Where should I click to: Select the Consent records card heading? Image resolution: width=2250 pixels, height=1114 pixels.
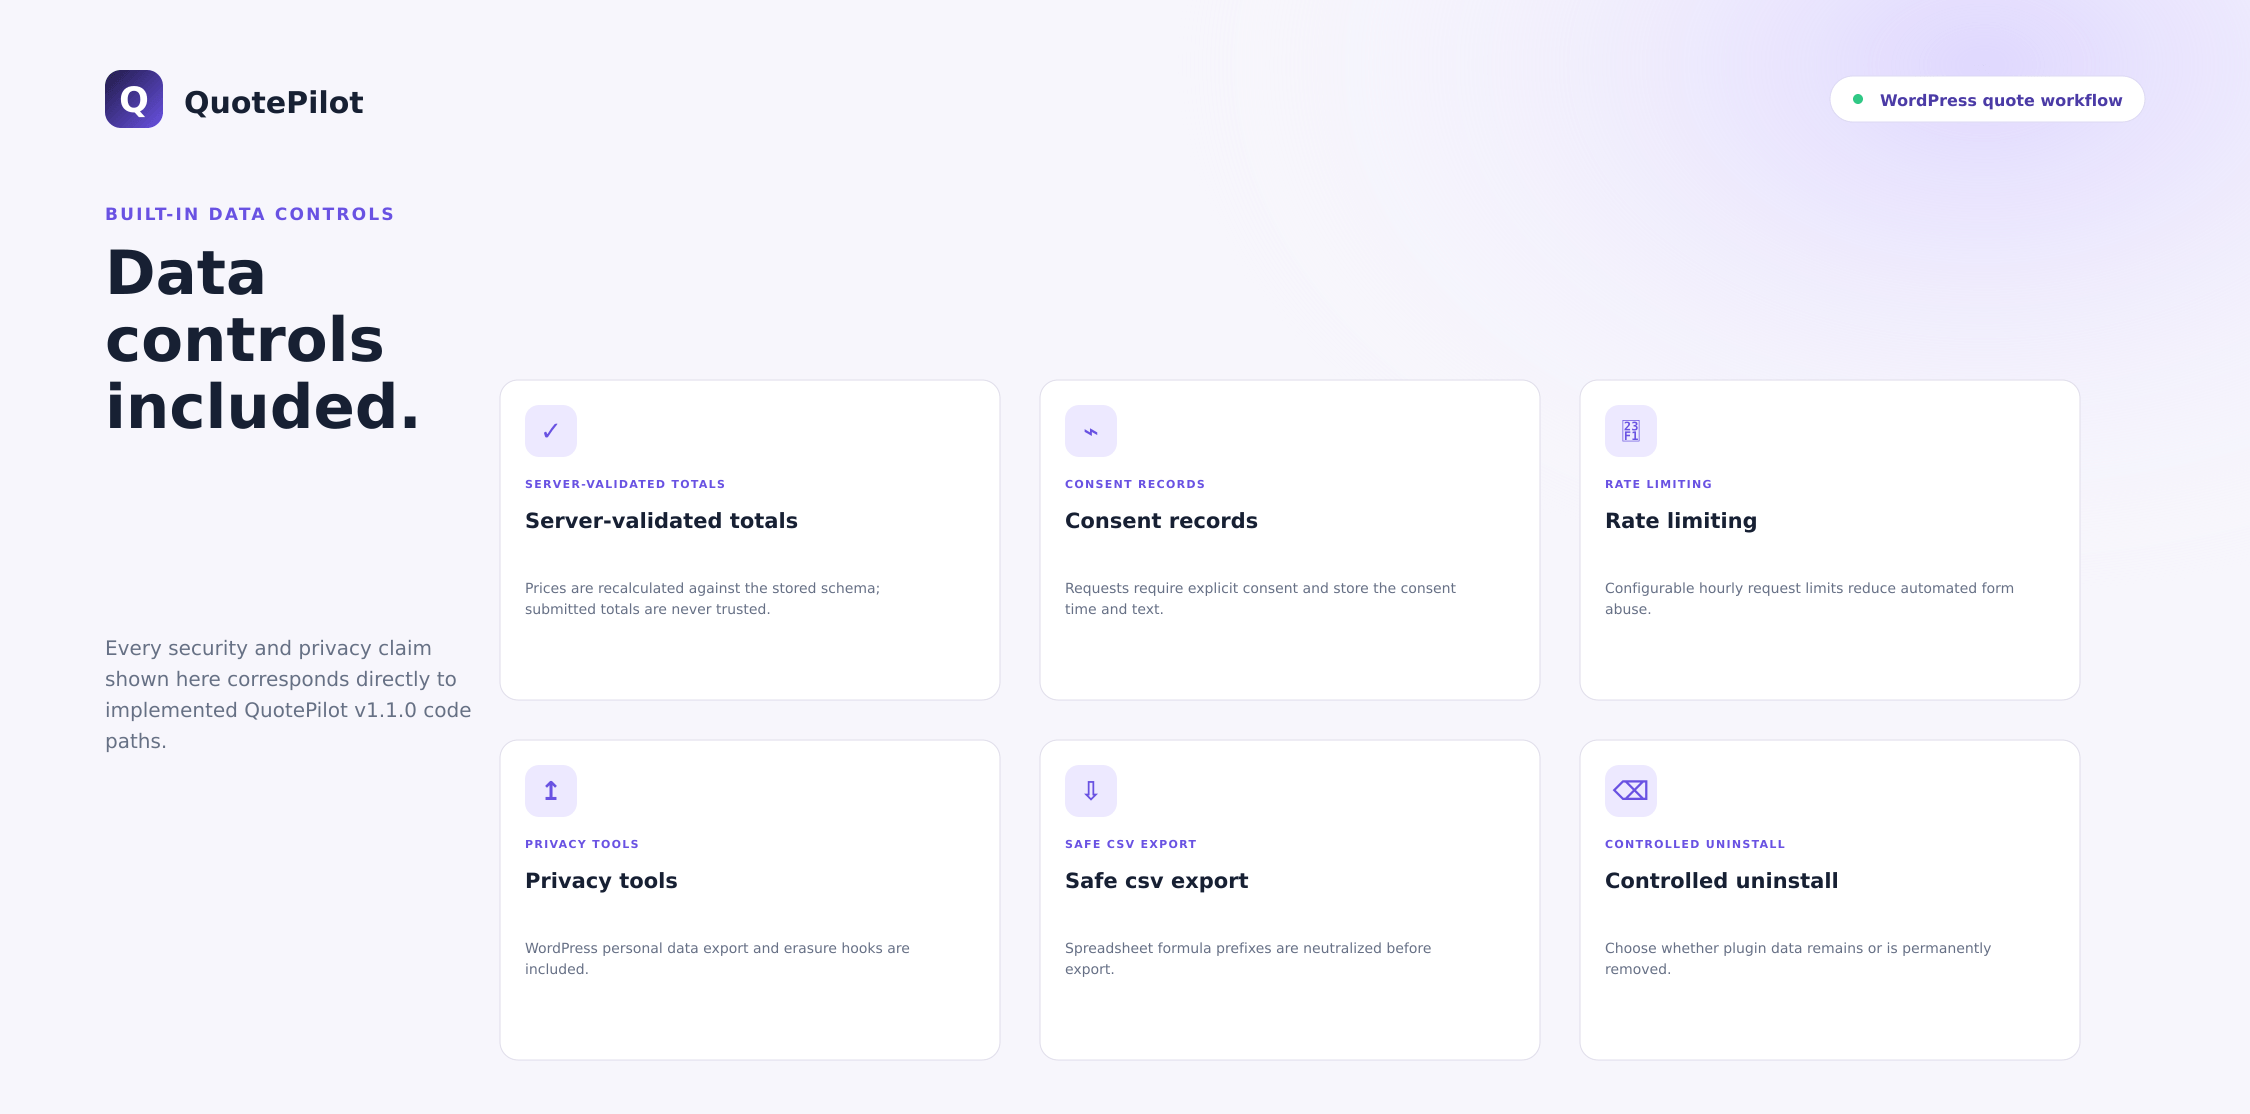click(1161, 520)
